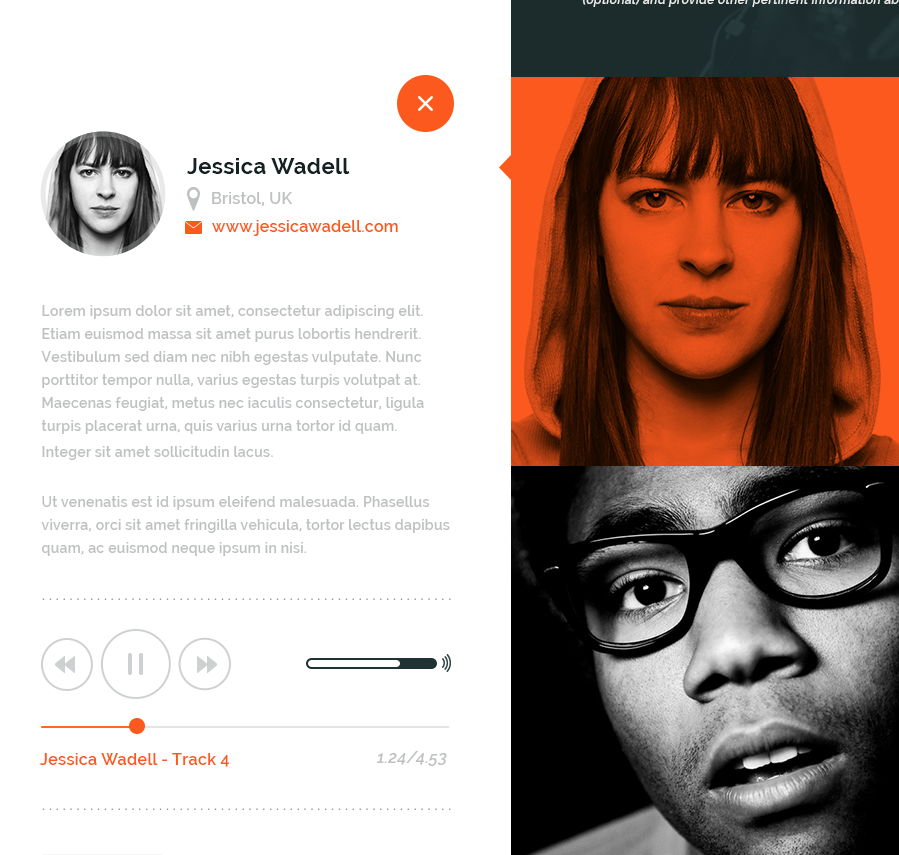The height and width of the screenshot is (855, 899).
Task: Click the Jessica Wadell name heading
Action: (x=268, y=166)
